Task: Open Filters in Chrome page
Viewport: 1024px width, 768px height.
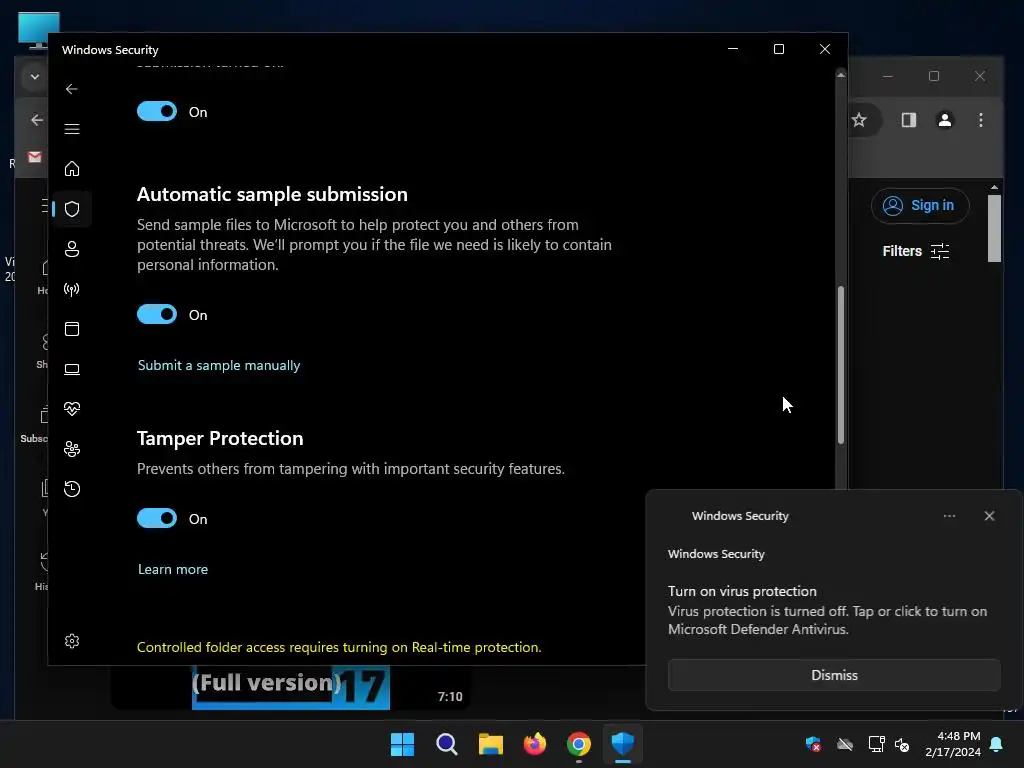Action: (916, 251)
